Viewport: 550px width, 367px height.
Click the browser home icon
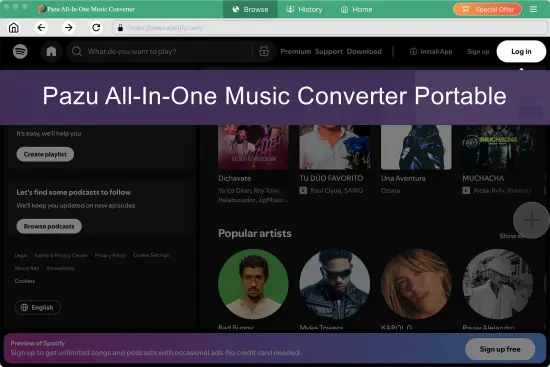click(14, 27)
